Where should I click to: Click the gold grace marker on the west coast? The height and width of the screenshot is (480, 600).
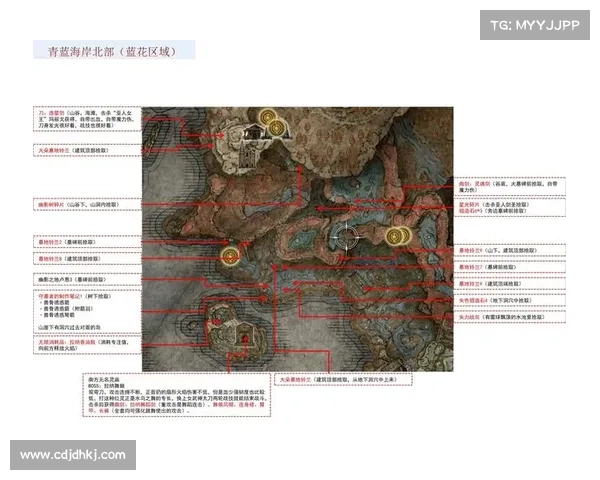click(230, 256)
